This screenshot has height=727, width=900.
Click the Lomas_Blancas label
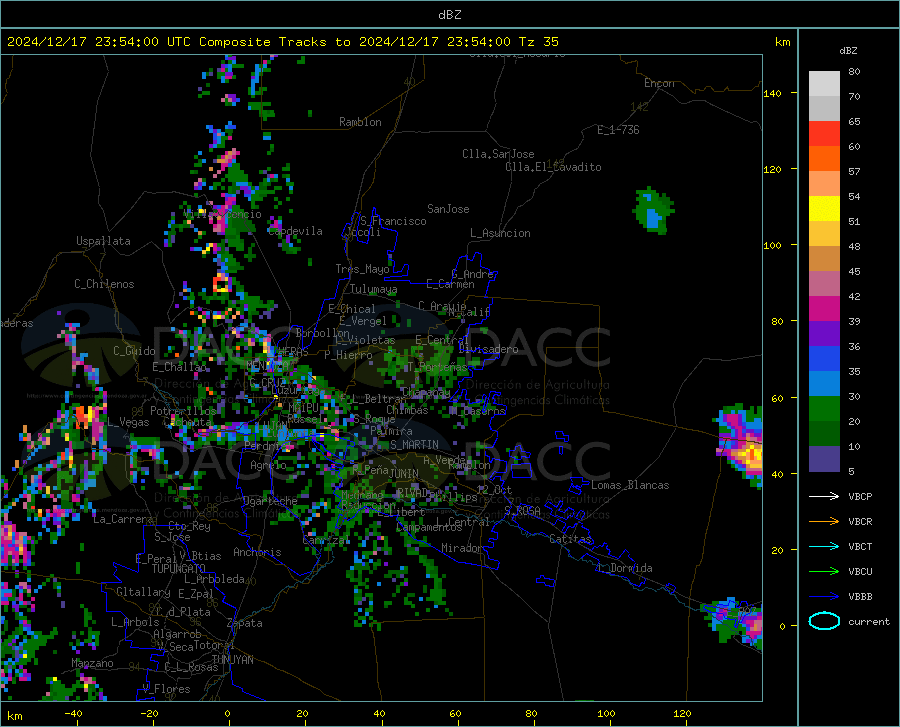tap(630, 485)
